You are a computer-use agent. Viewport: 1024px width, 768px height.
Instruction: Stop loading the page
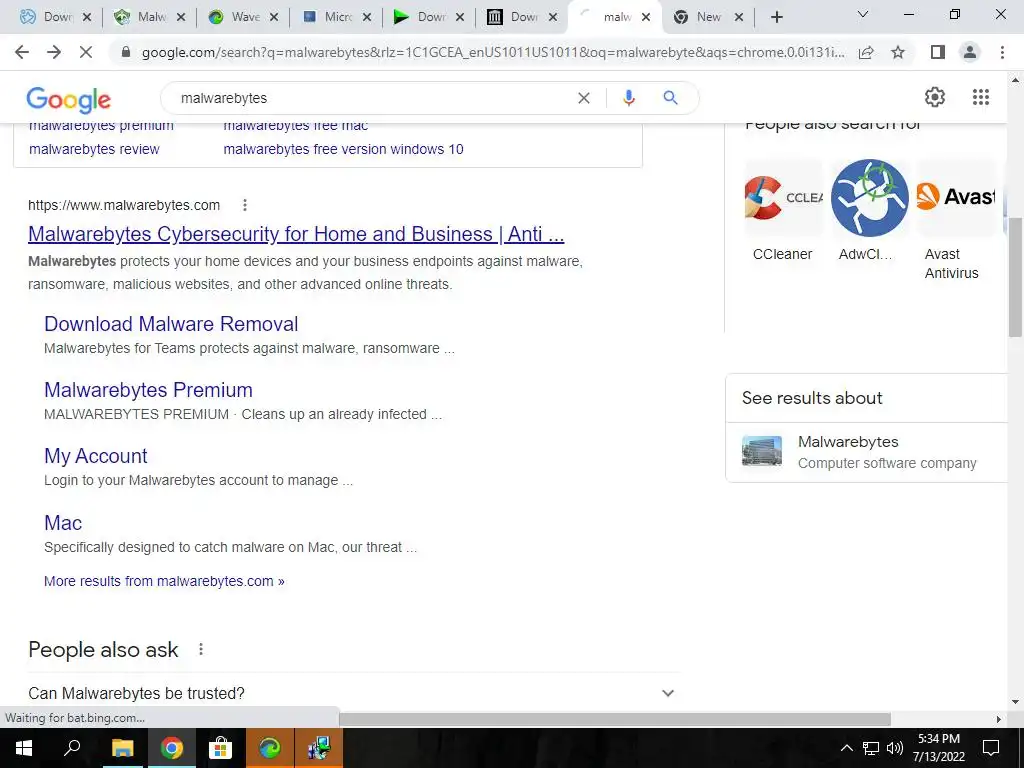coord(86,52)
